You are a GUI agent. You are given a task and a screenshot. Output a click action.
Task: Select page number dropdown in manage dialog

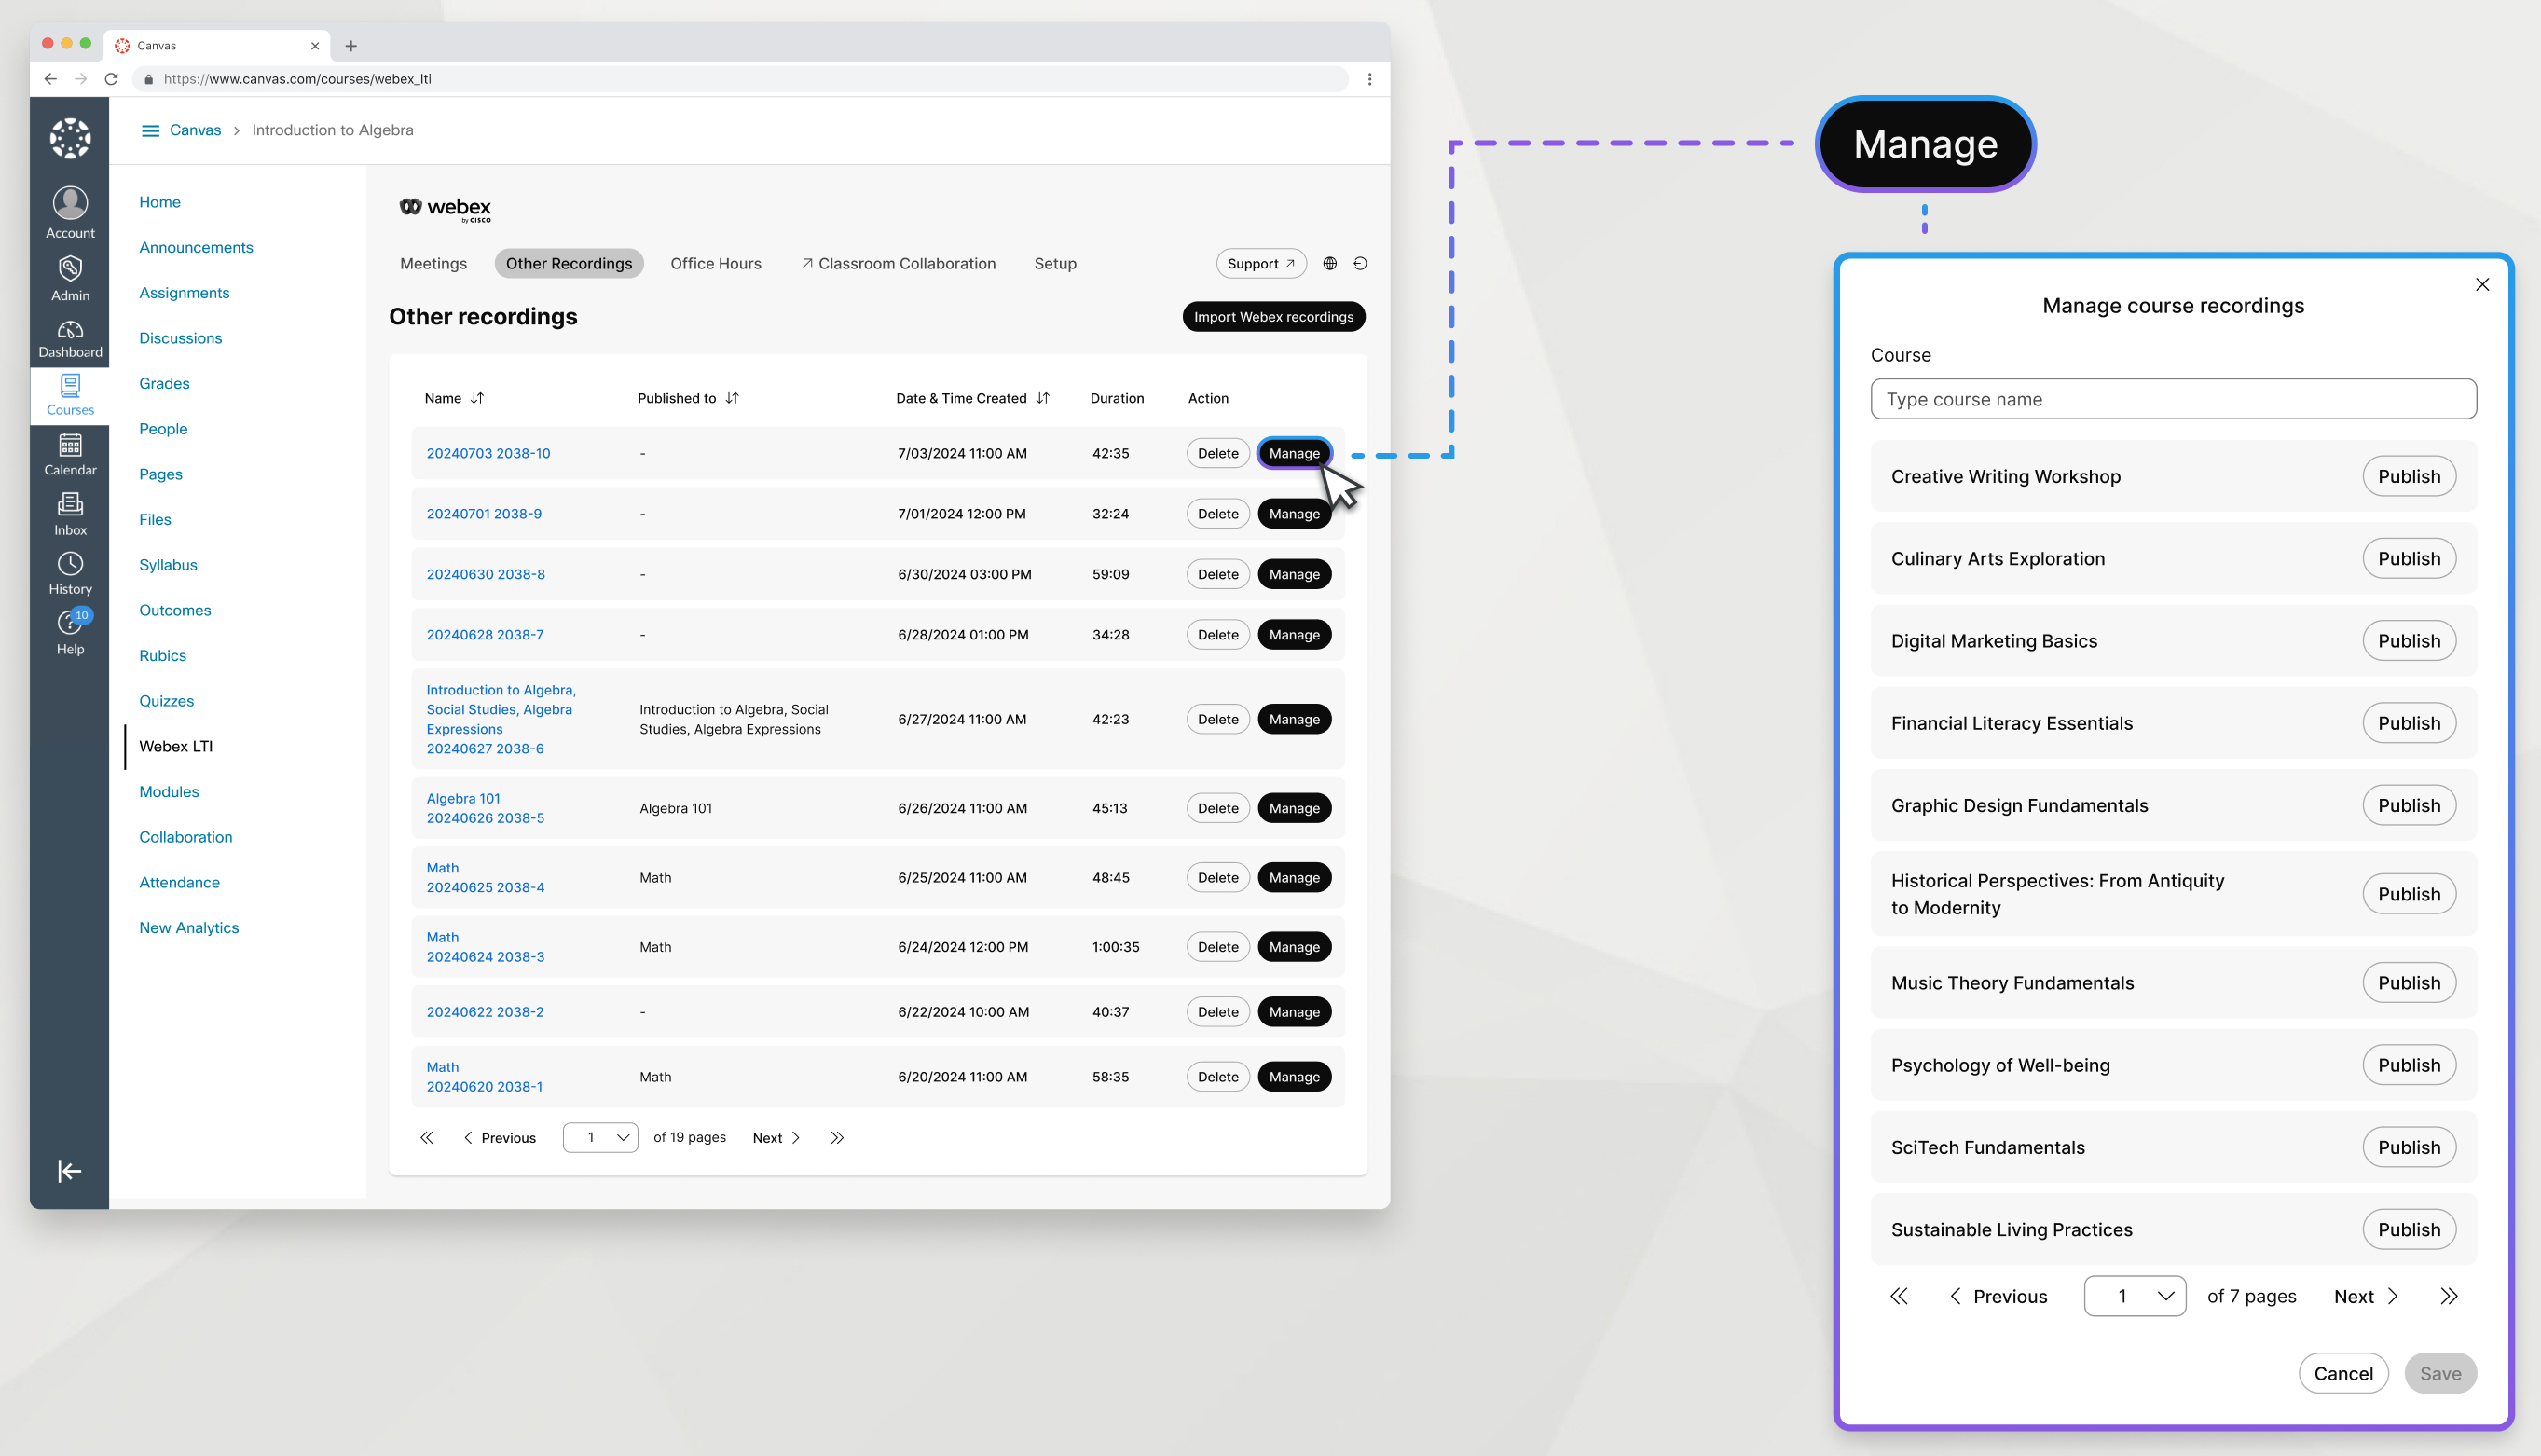click(x=2135, y=1296)
